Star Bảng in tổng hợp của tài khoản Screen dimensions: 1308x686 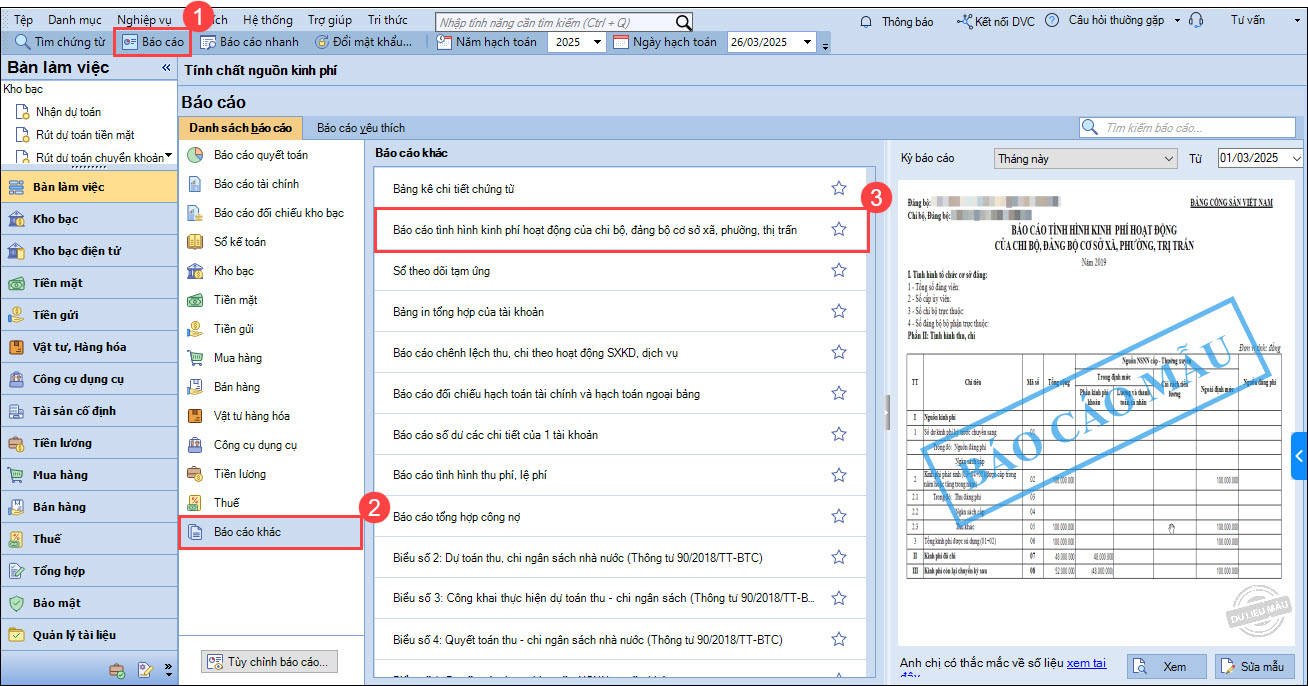point(839,311)
